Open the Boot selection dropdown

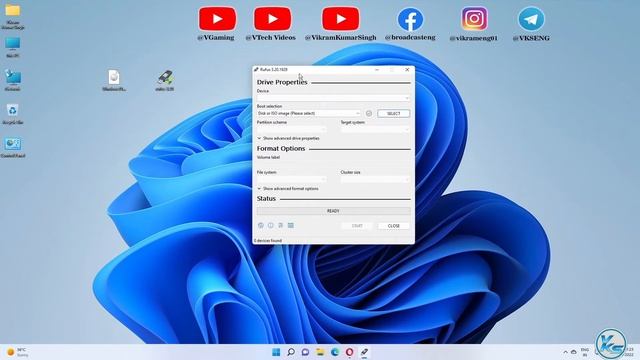coord(309,113)
